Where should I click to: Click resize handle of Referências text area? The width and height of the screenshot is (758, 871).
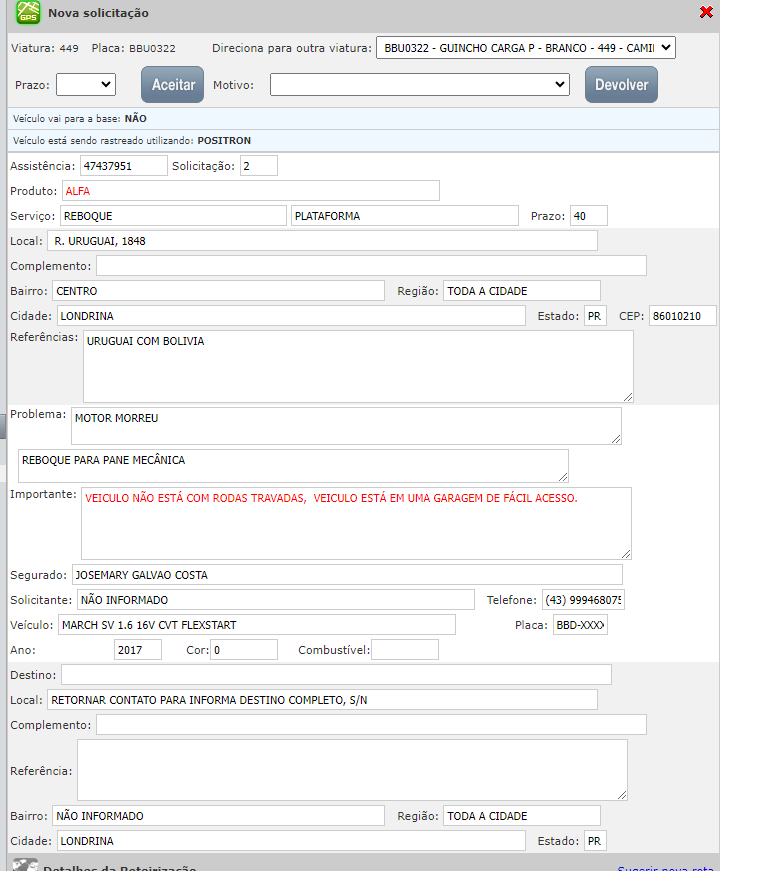click(627, 396)
